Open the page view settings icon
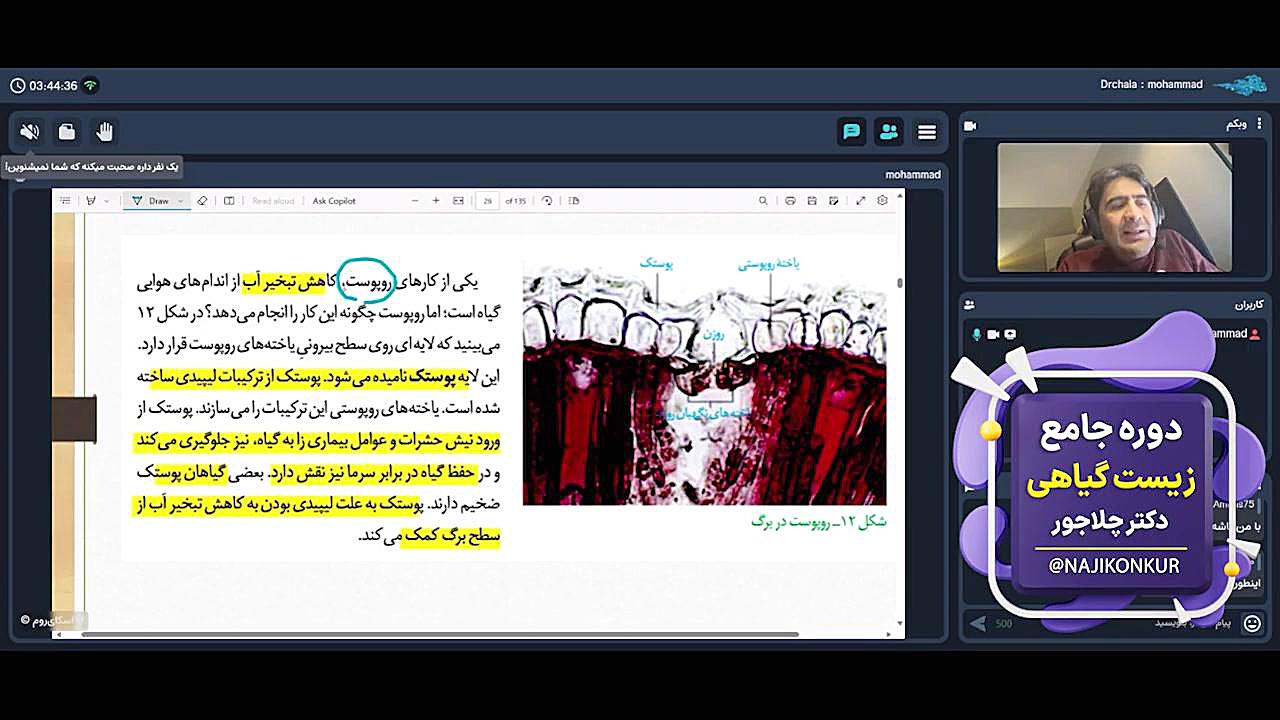1280x720 pixels. 574,201
